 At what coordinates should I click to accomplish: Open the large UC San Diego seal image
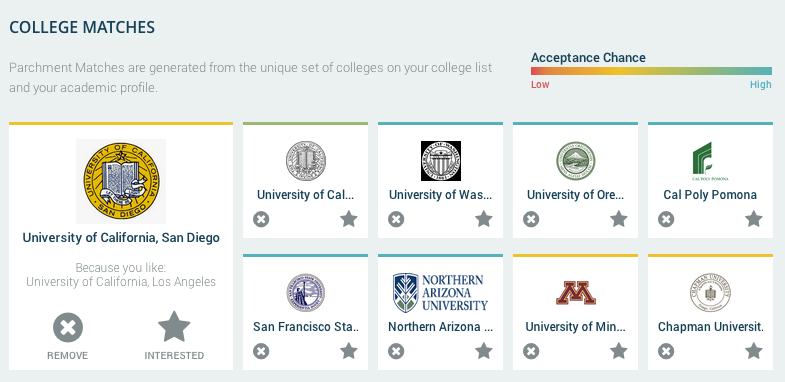(x=121, y=181)
